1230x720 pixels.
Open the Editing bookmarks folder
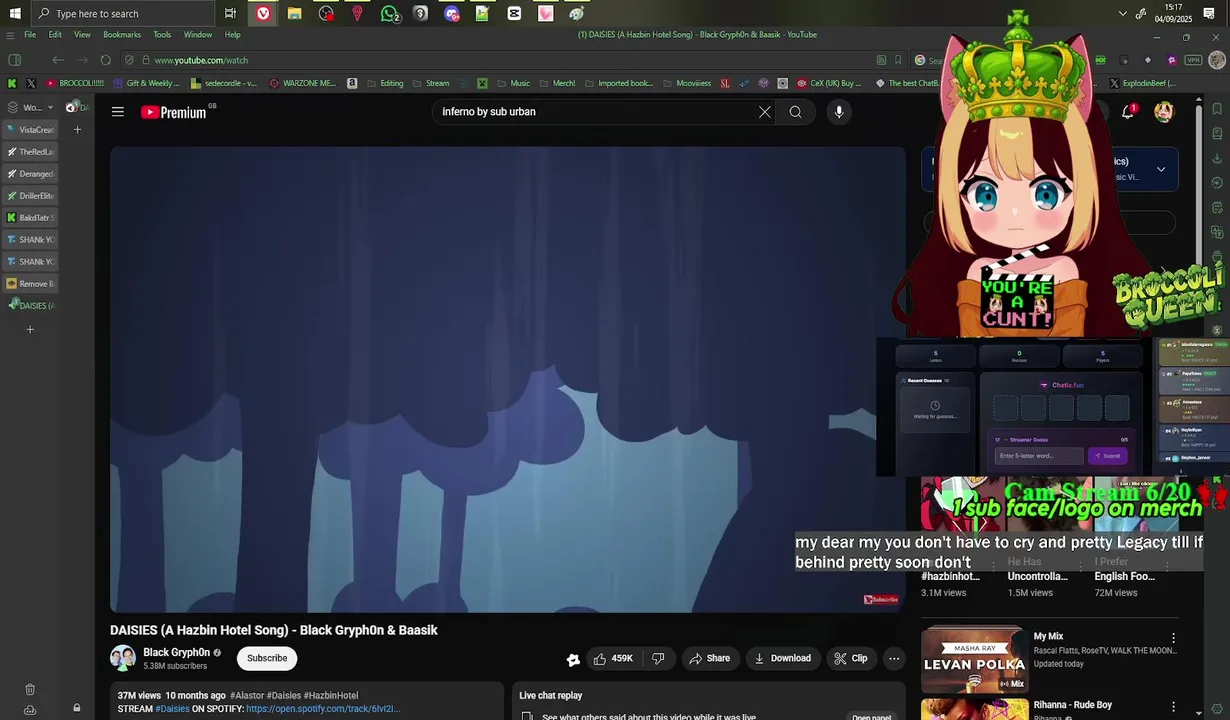pyautogui.click(x=385, y=84)
